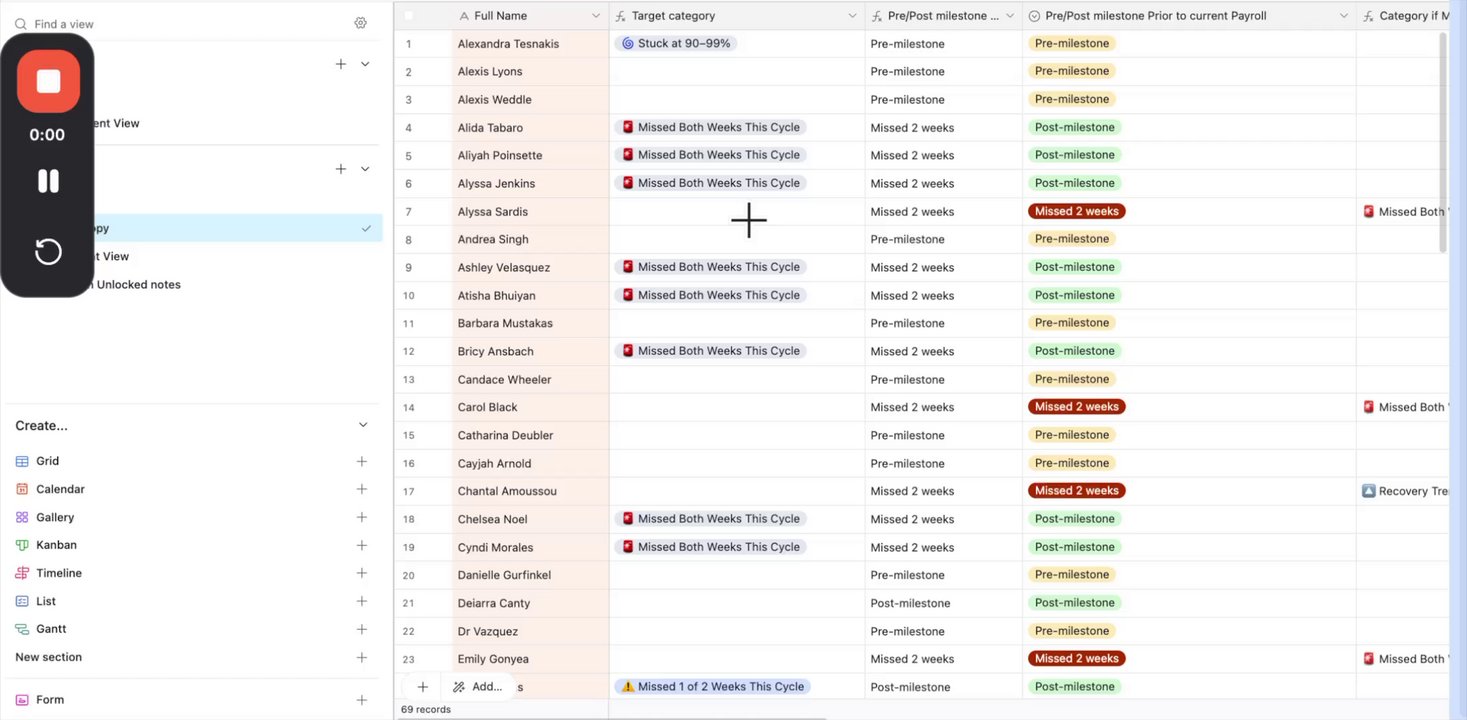Click the Timeline view icon
The width and height of the screenshot is (1467, 720).
(x=22, y=573)
